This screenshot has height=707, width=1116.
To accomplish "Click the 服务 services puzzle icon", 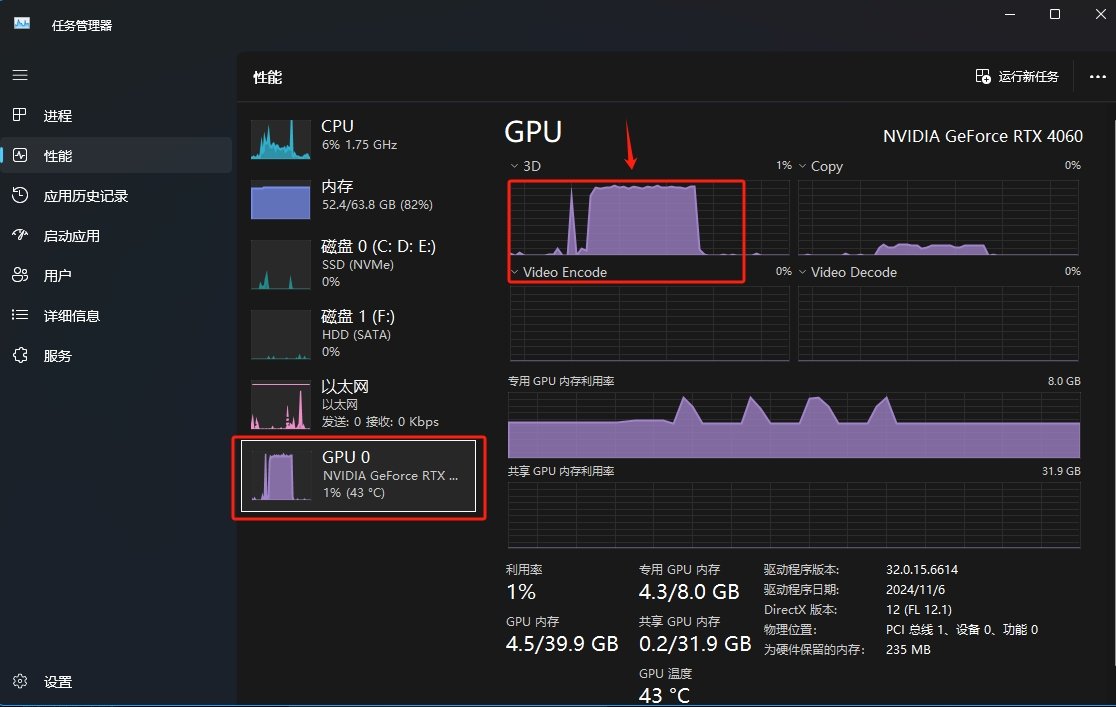I will 20,356.
